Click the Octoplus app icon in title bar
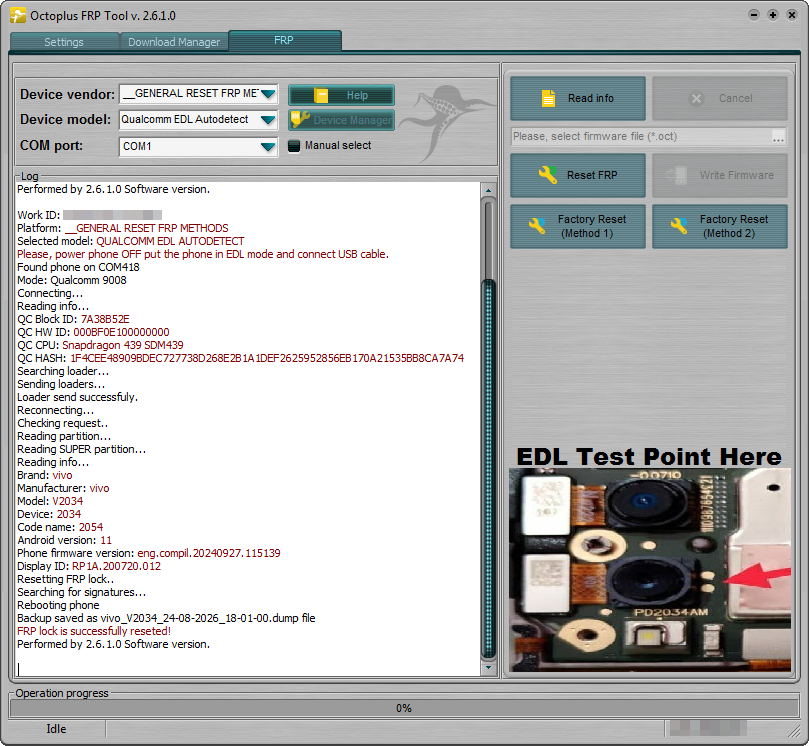Image resolution: width=809 pixels, height=746 pixels. coord(18,15)
